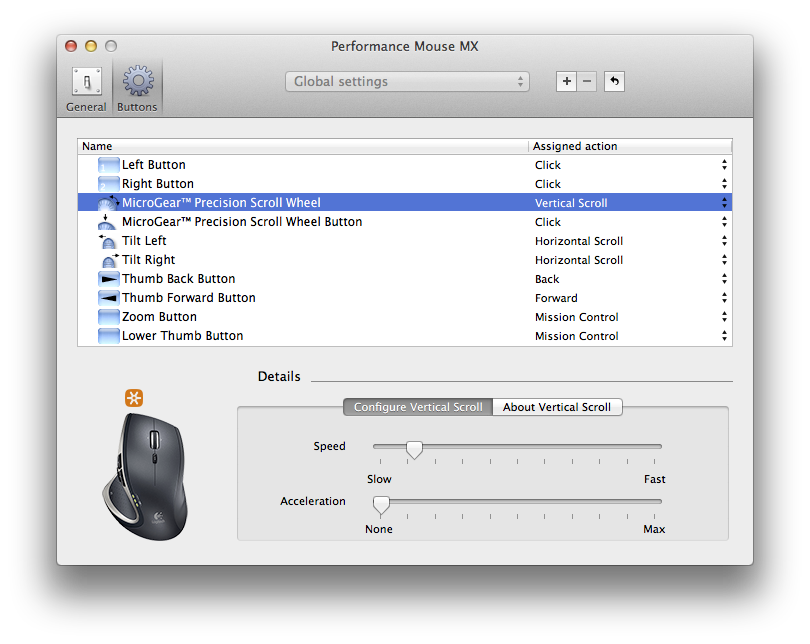Click the General label under the toolbar
The height and width of the screenshot is (644, 810).
click(x=86, y=107)
